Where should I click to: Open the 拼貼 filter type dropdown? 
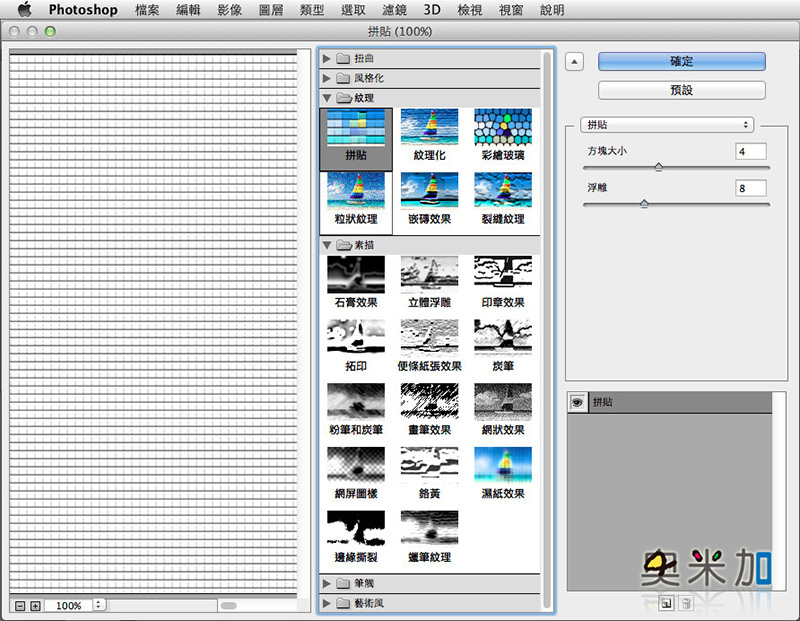click(667, 125)
